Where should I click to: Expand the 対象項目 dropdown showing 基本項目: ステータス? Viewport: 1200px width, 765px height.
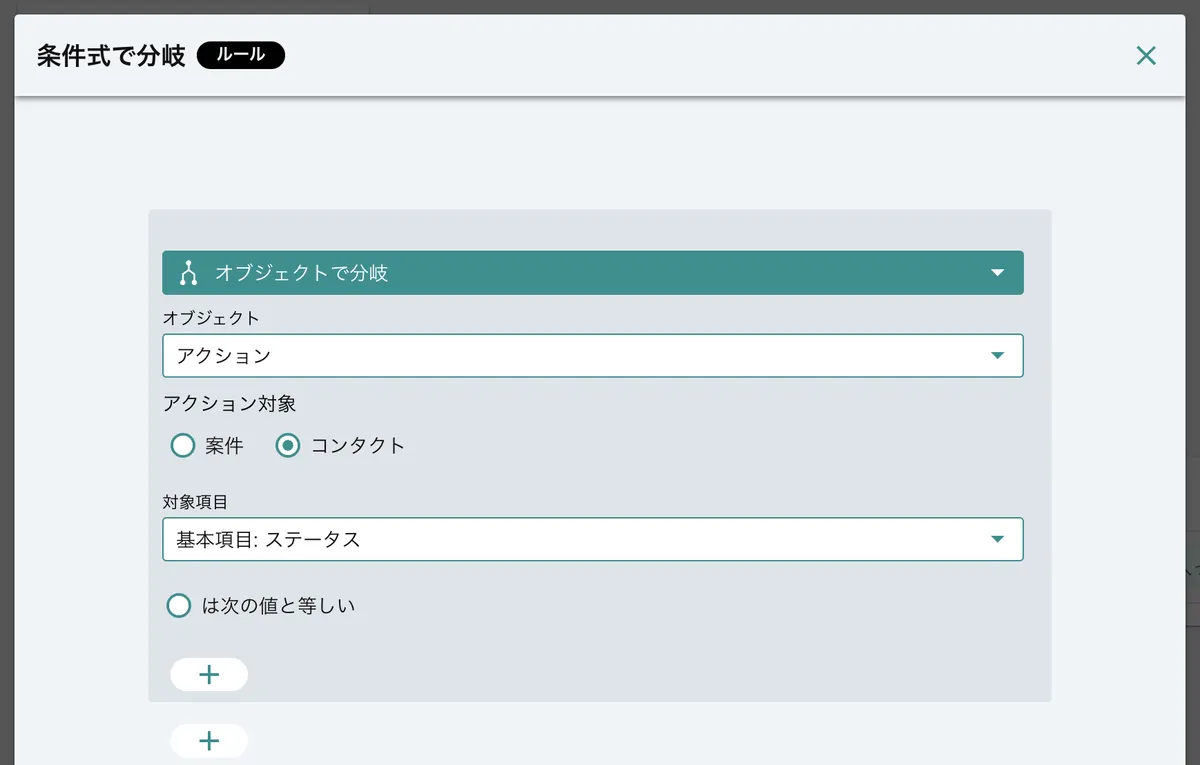[592, 540]
